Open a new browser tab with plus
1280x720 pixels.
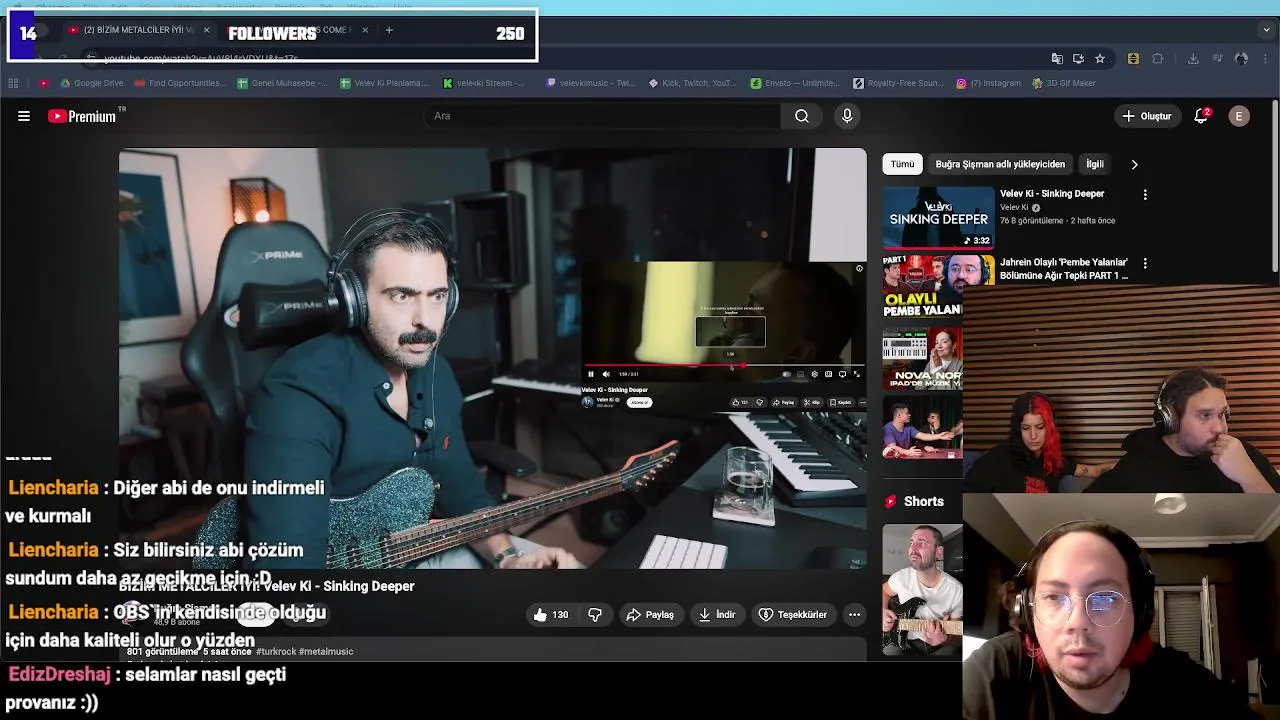(389, 30)
